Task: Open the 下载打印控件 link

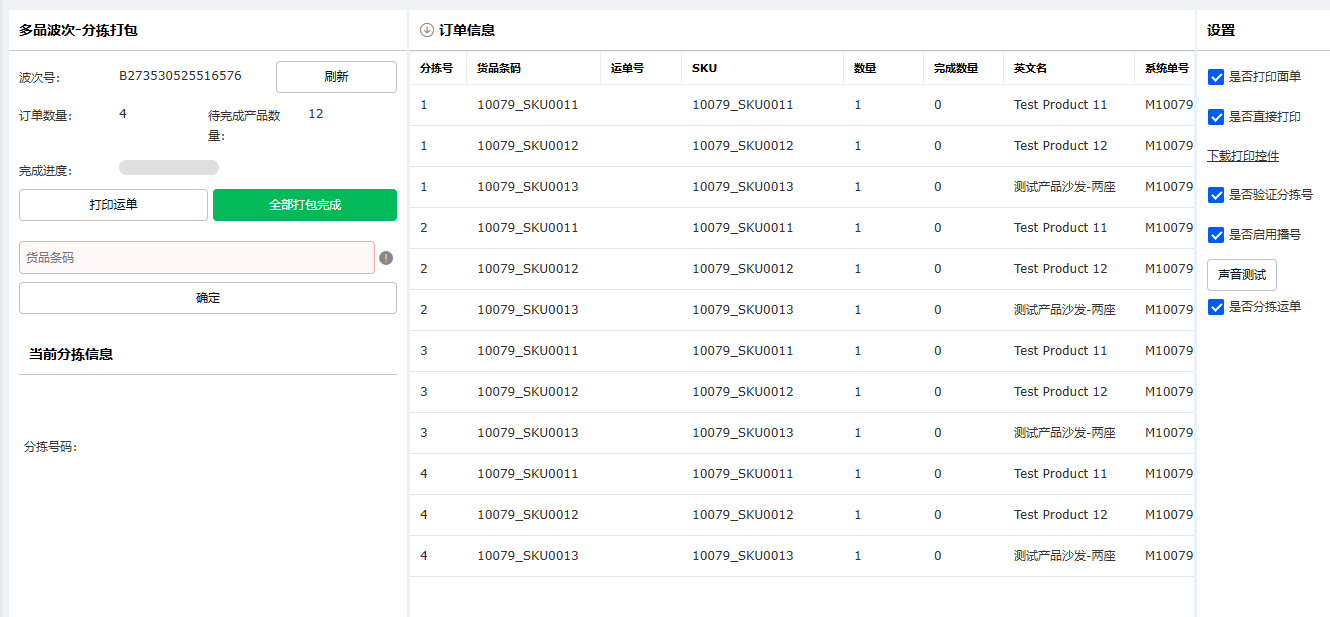Action: [1242, 156]
